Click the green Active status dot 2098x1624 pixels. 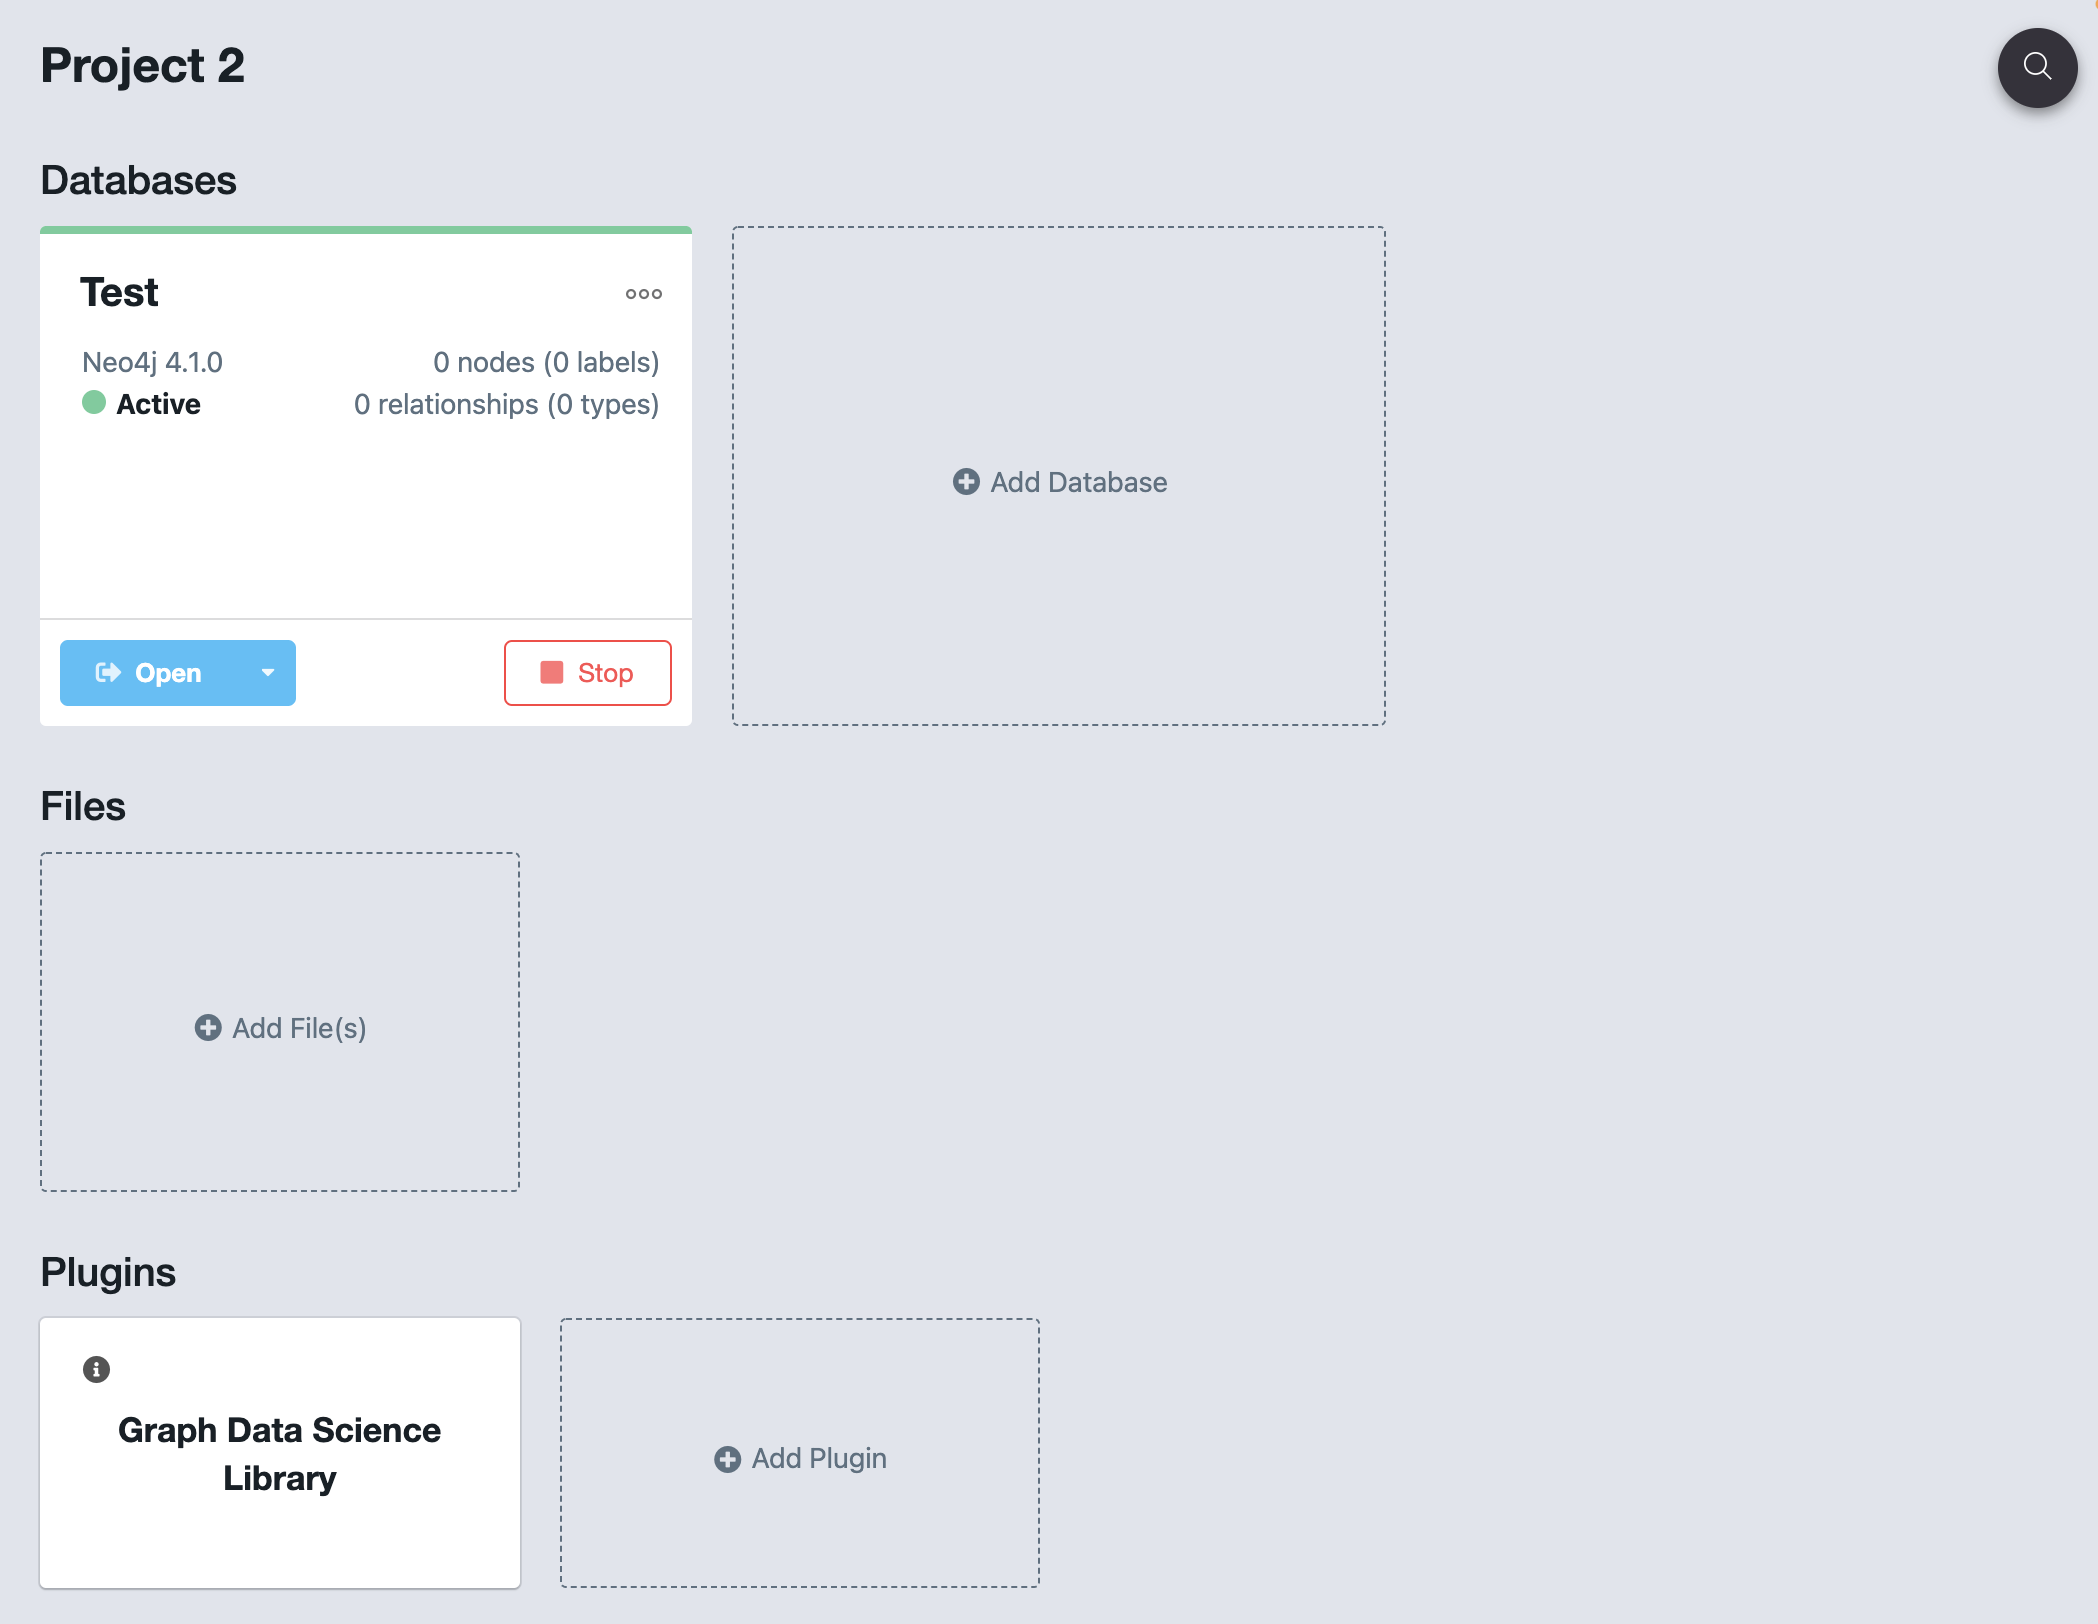coord(94,403)
